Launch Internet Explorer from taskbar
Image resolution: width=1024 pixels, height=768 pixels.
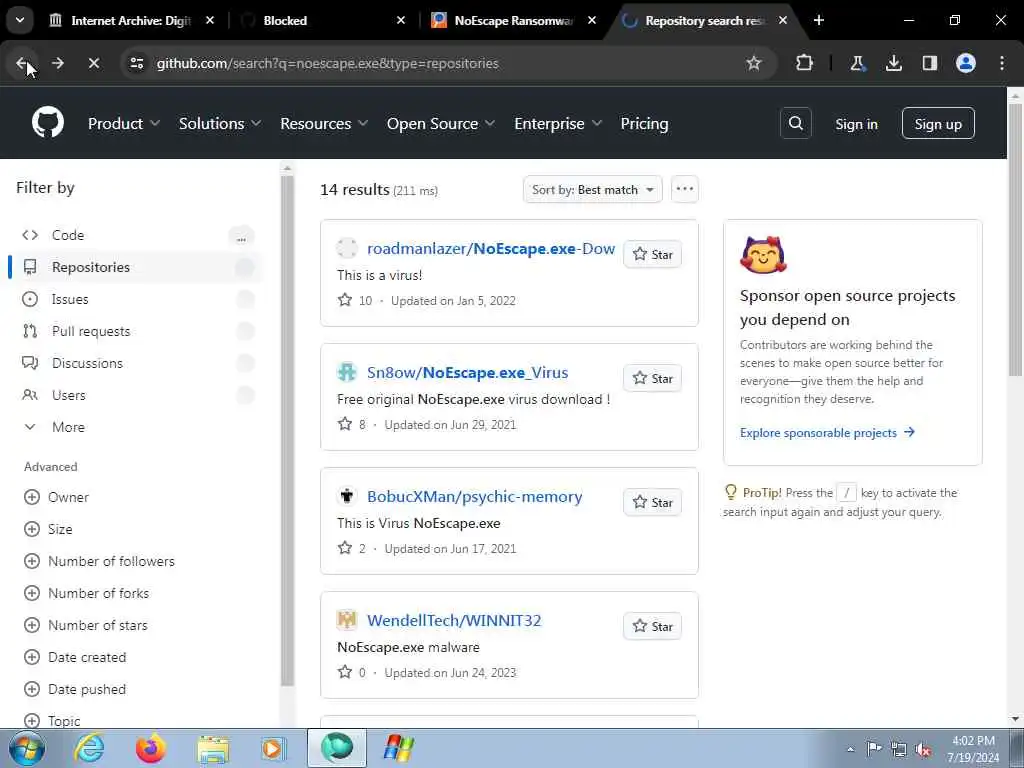(x=89, y=748)
